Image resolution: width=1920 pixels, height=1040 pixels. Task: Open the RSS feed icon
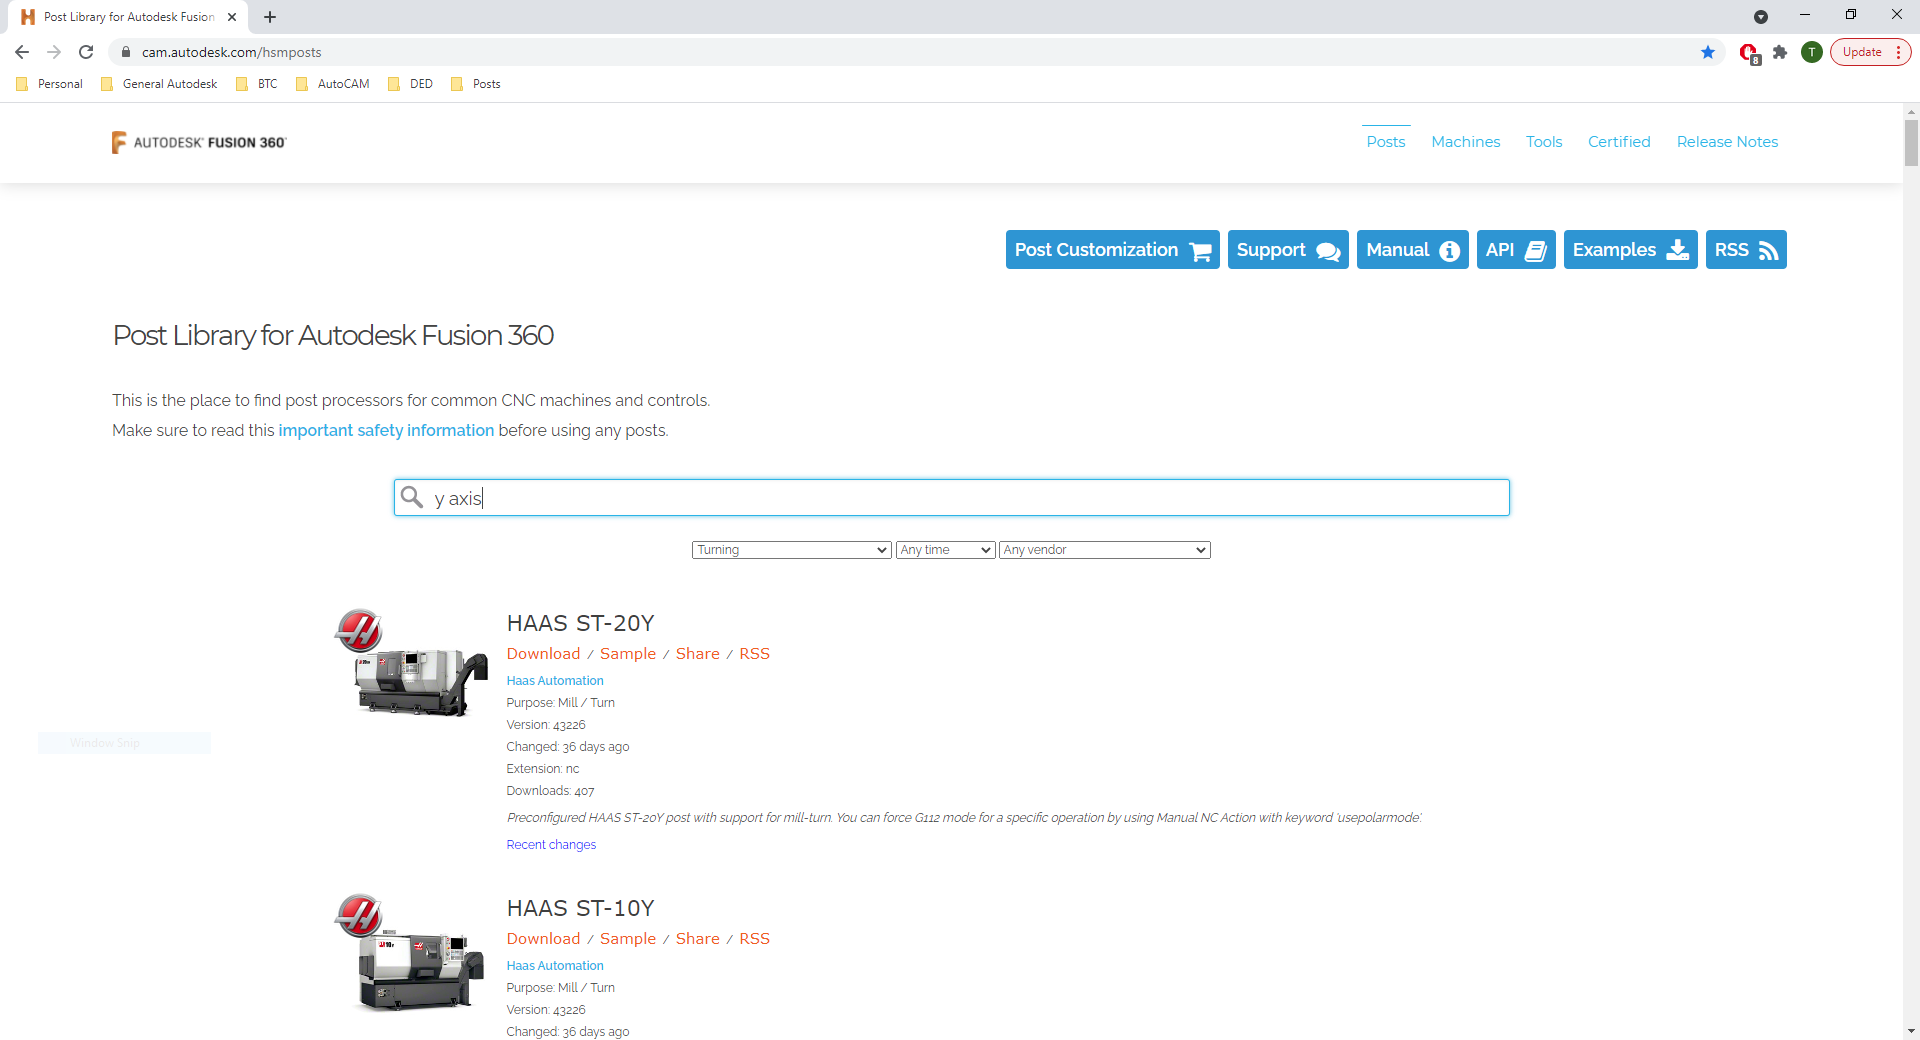[1766, 250]
